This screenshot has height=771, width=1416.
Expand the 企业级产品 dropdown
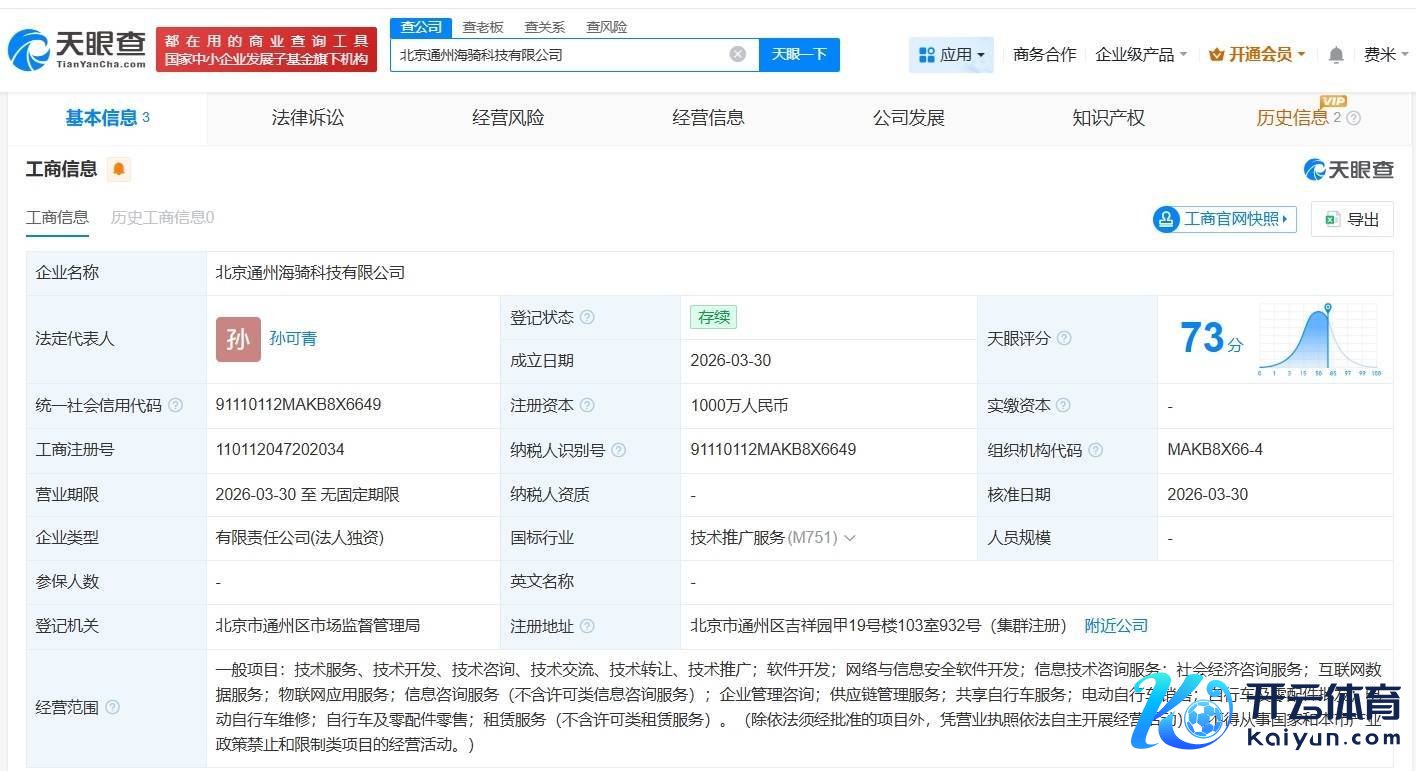(x=1141, y=55)
